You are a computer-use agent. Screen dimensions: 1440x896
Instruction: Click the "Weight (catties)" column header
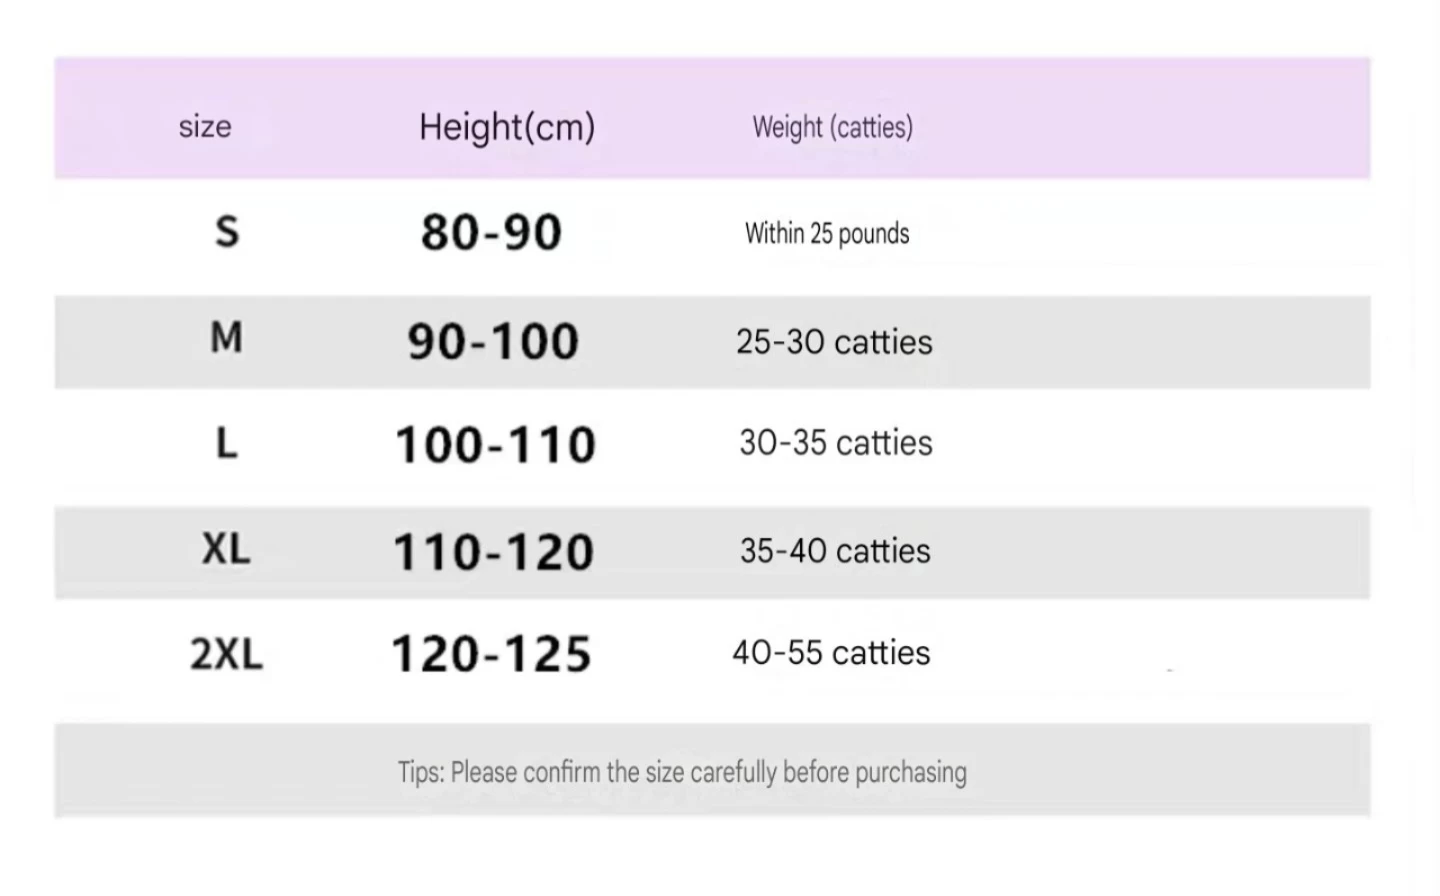coord(832,127)
